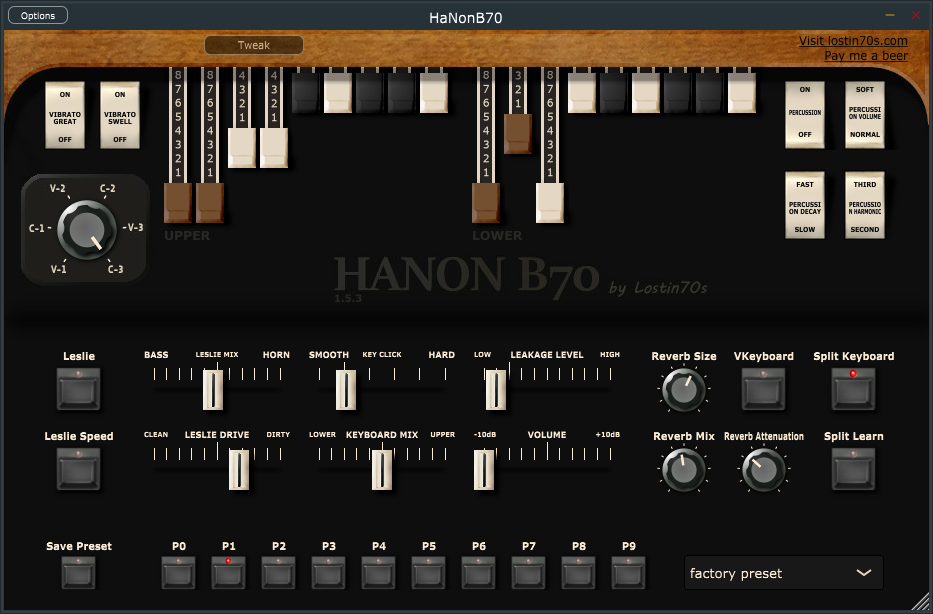Click ninth Lower drawbar white handle
Screen dimensions: 933x614
[742, 93]
